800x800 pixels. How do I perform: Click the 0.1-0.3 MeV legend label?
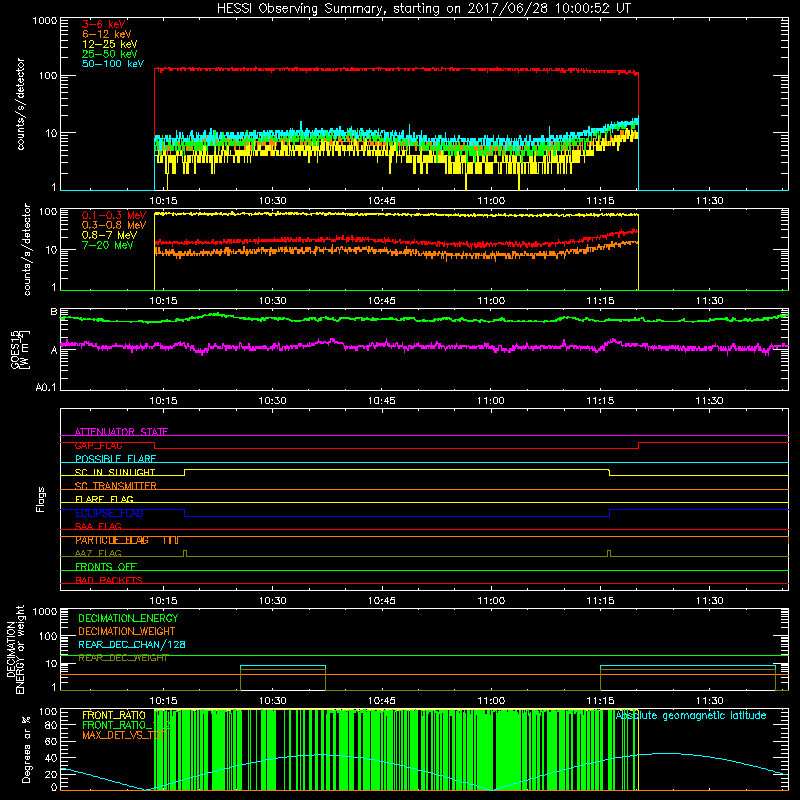coord(114,215)
